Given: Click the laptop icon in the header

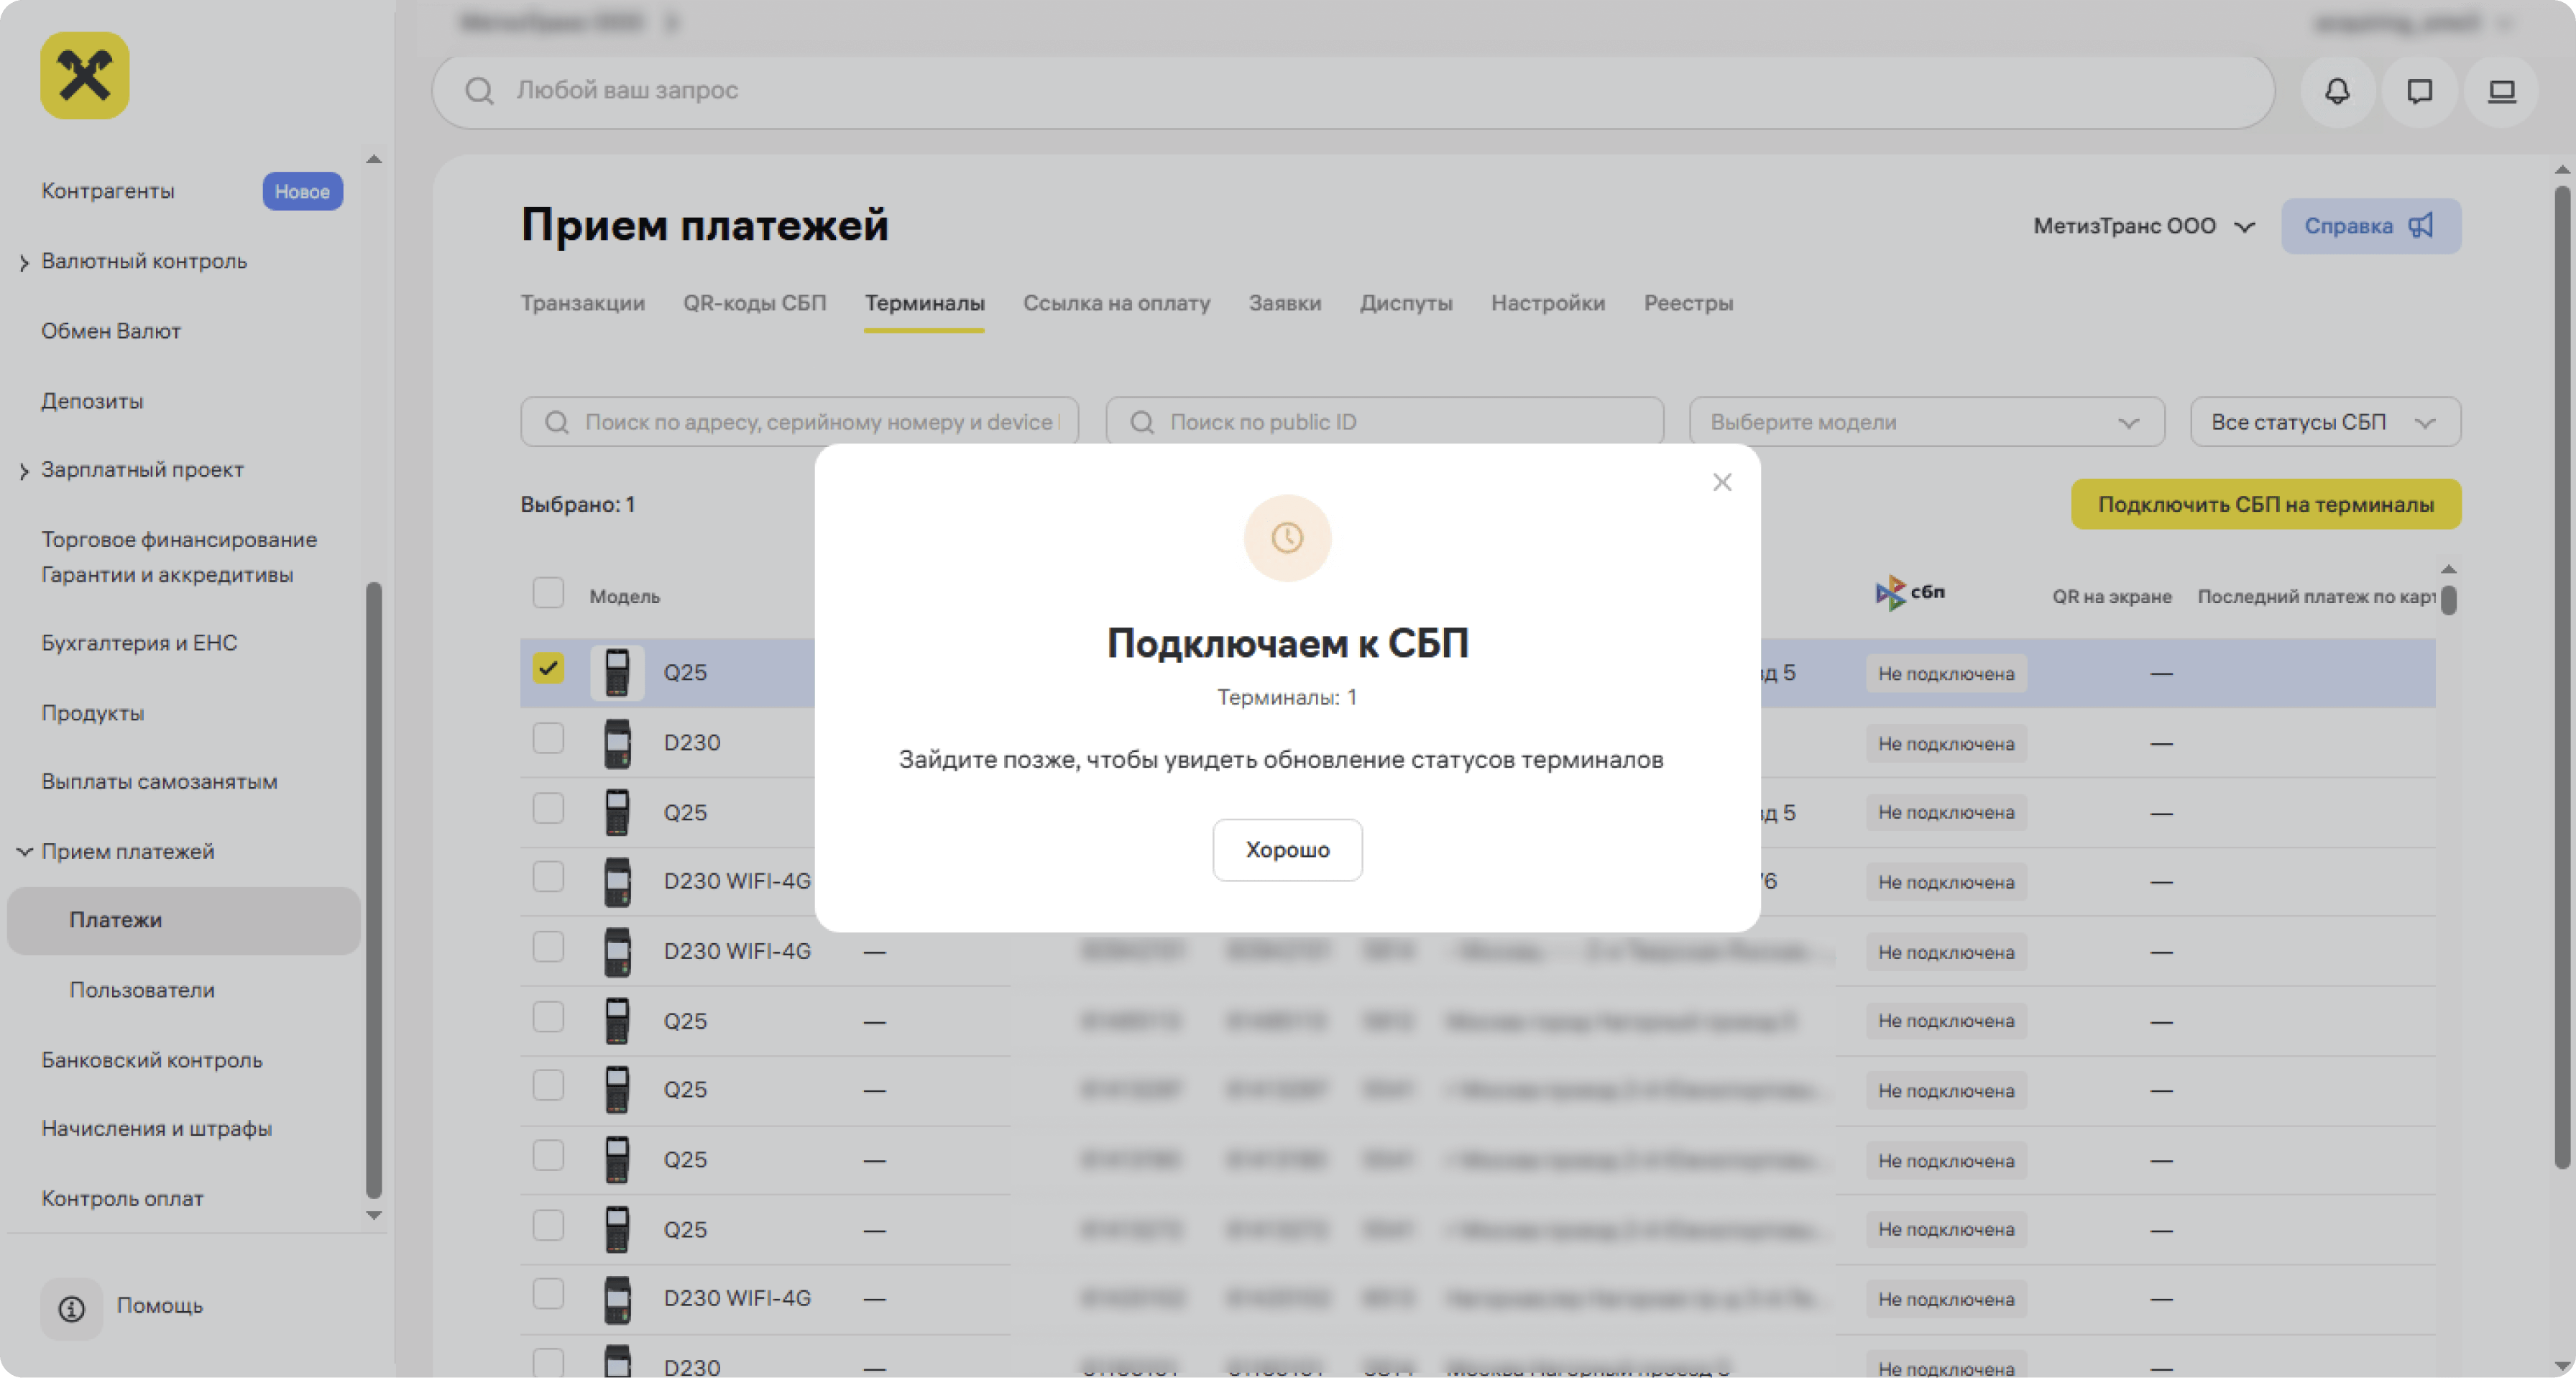Looking at the screenshot, I should pyautogui.click(x=2501, y=91).
